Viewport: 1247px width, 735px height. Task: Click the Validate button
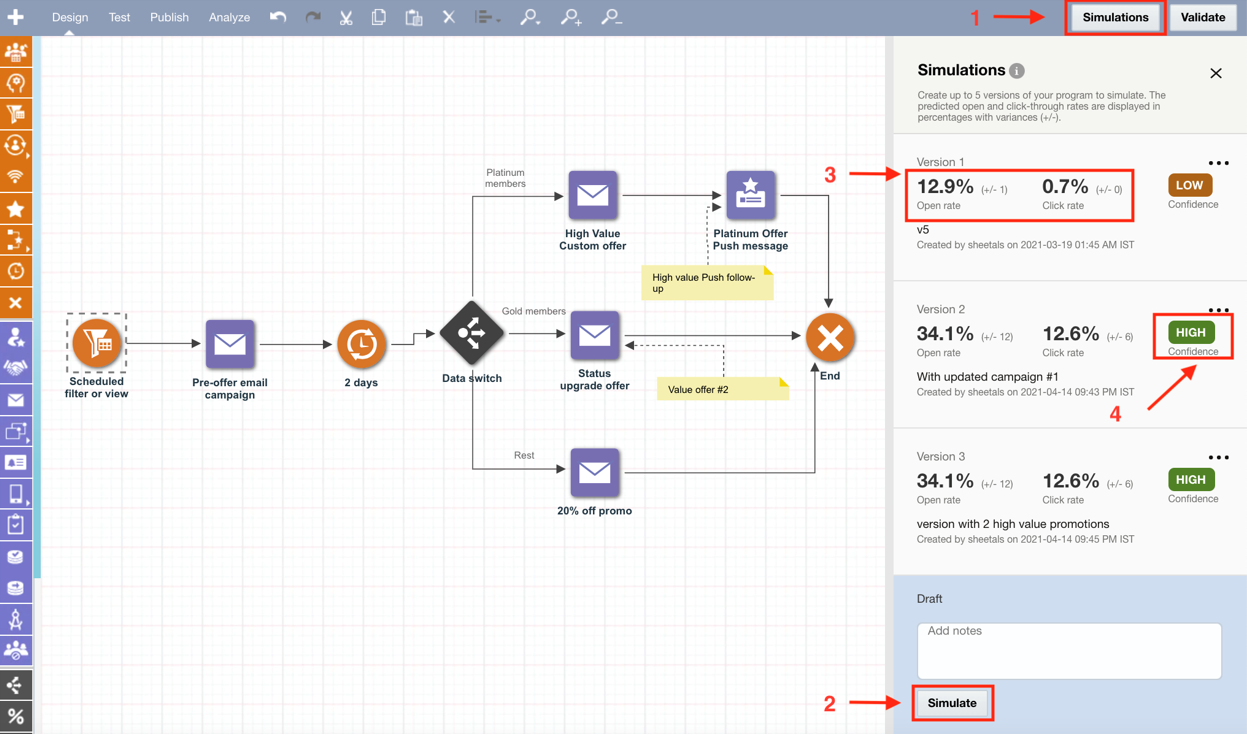click(1203, 17)
